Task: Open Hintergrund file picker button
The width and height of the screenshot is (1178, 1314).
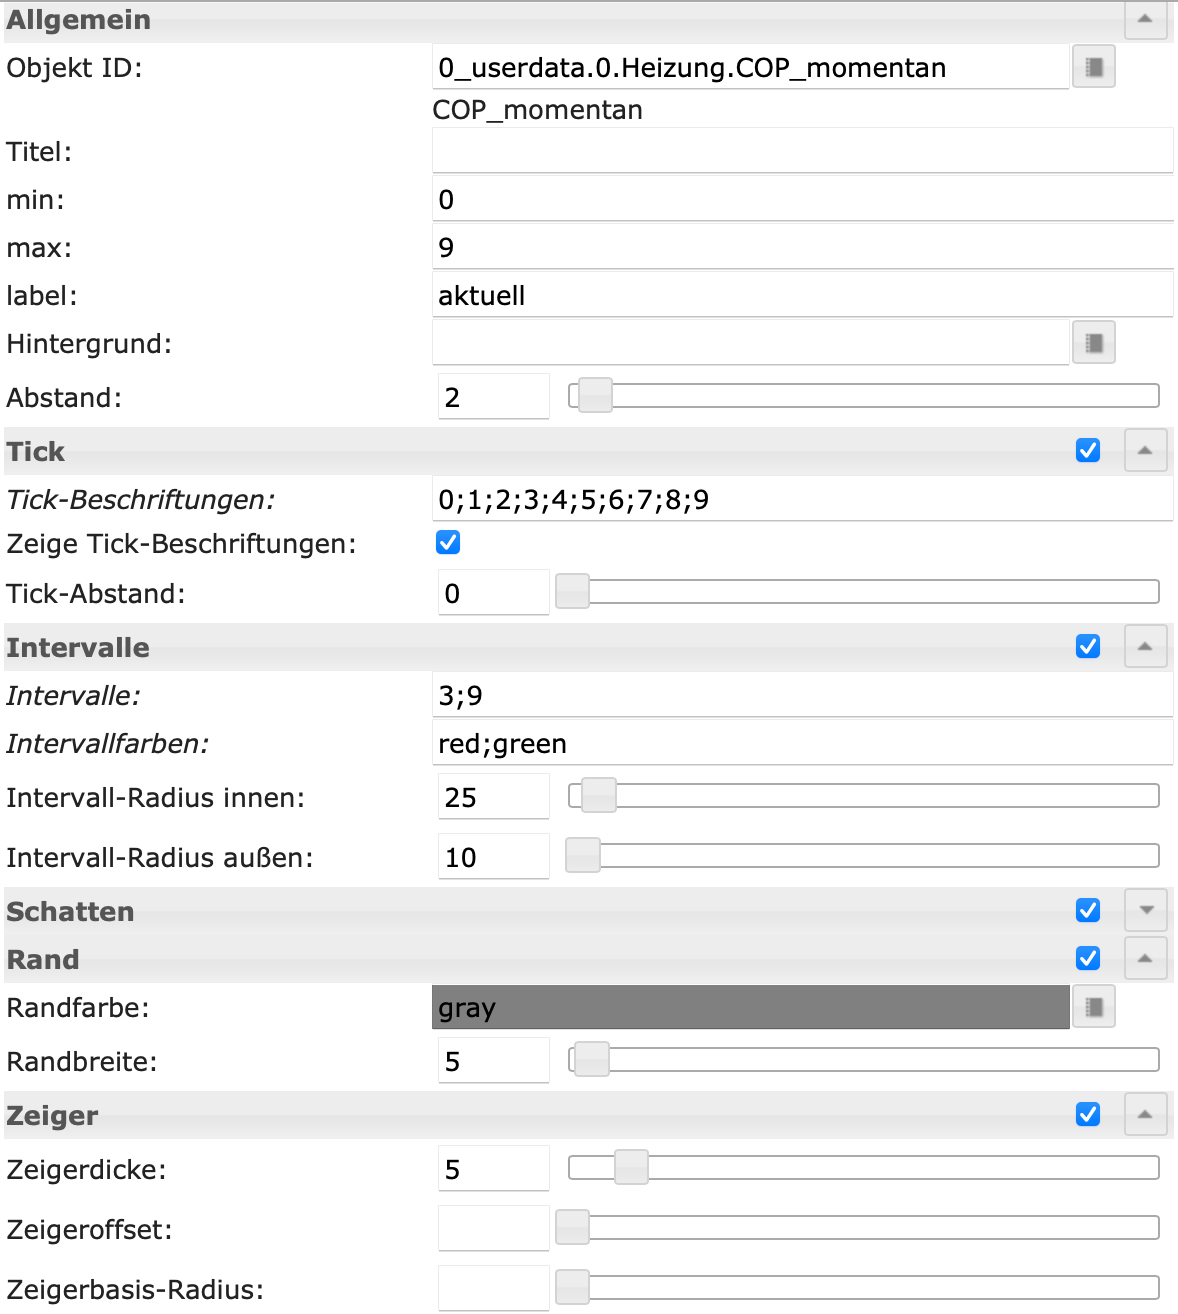Action: click(1093, 343)
